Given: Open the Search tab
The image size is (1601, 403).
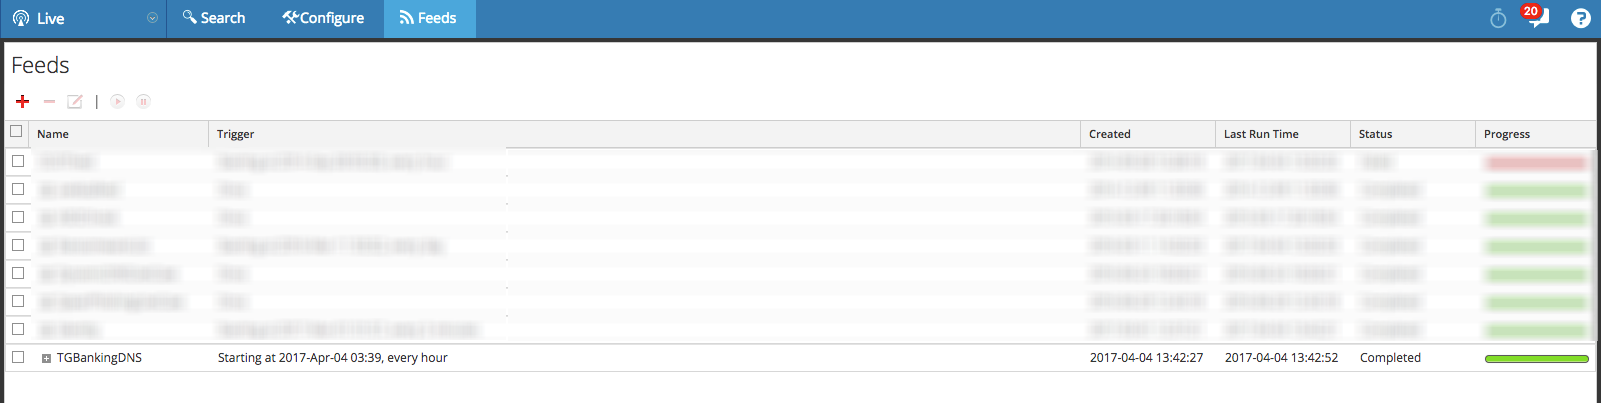Looking at the screenshot, I should pos(214,18).
